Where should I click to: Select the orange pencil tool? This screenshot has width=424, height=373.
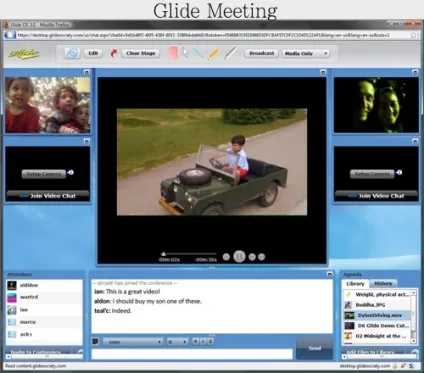point(213,54)
